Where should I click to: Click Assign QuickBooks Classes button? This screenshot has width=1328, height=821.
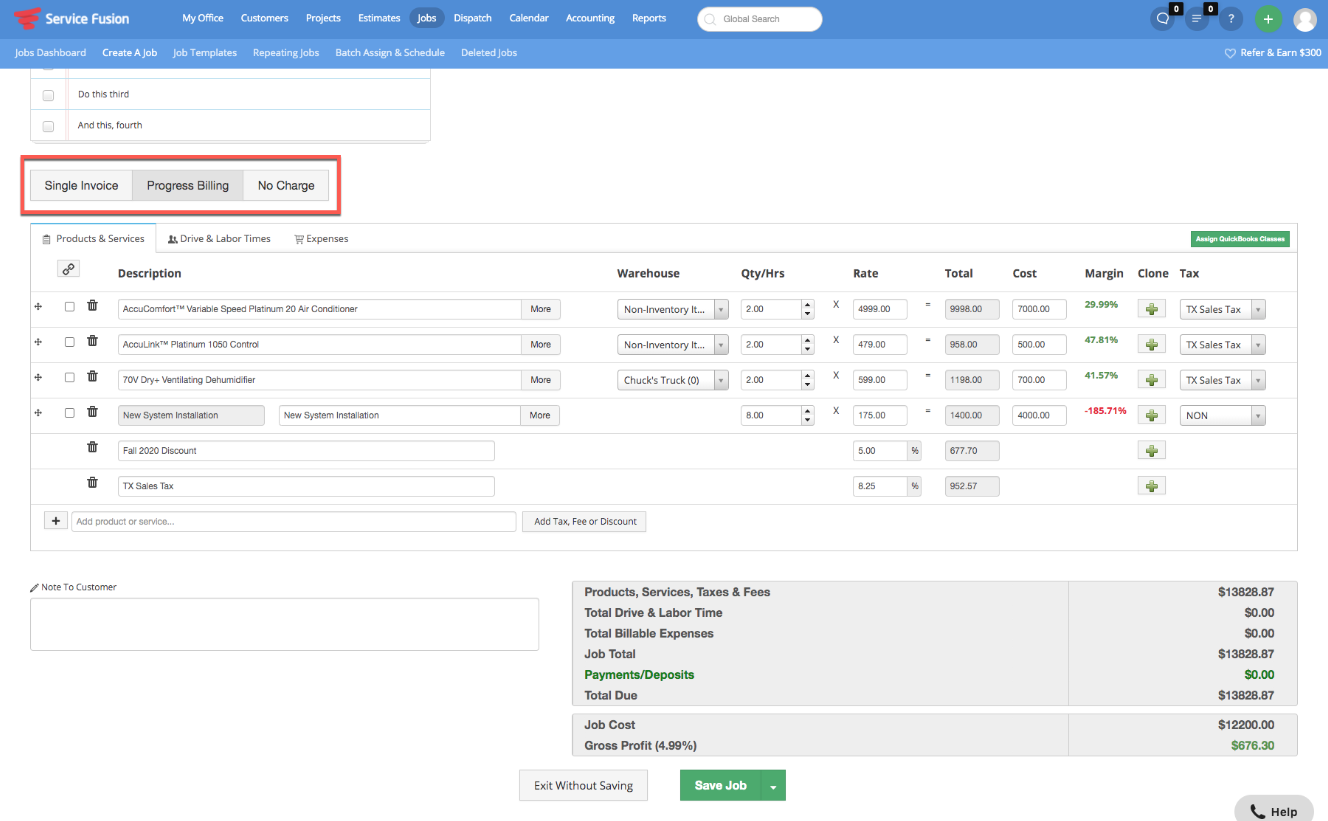click(x=1240, y=239)
